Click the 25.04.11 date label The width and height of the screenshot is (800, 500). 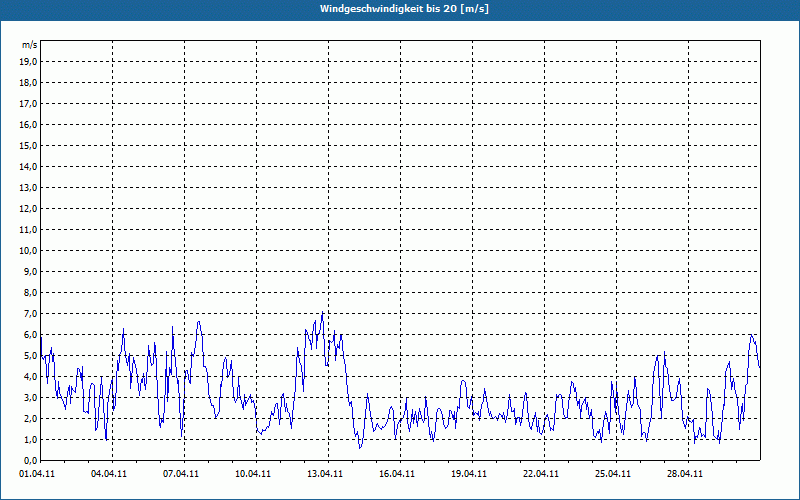tap(613, 474)
